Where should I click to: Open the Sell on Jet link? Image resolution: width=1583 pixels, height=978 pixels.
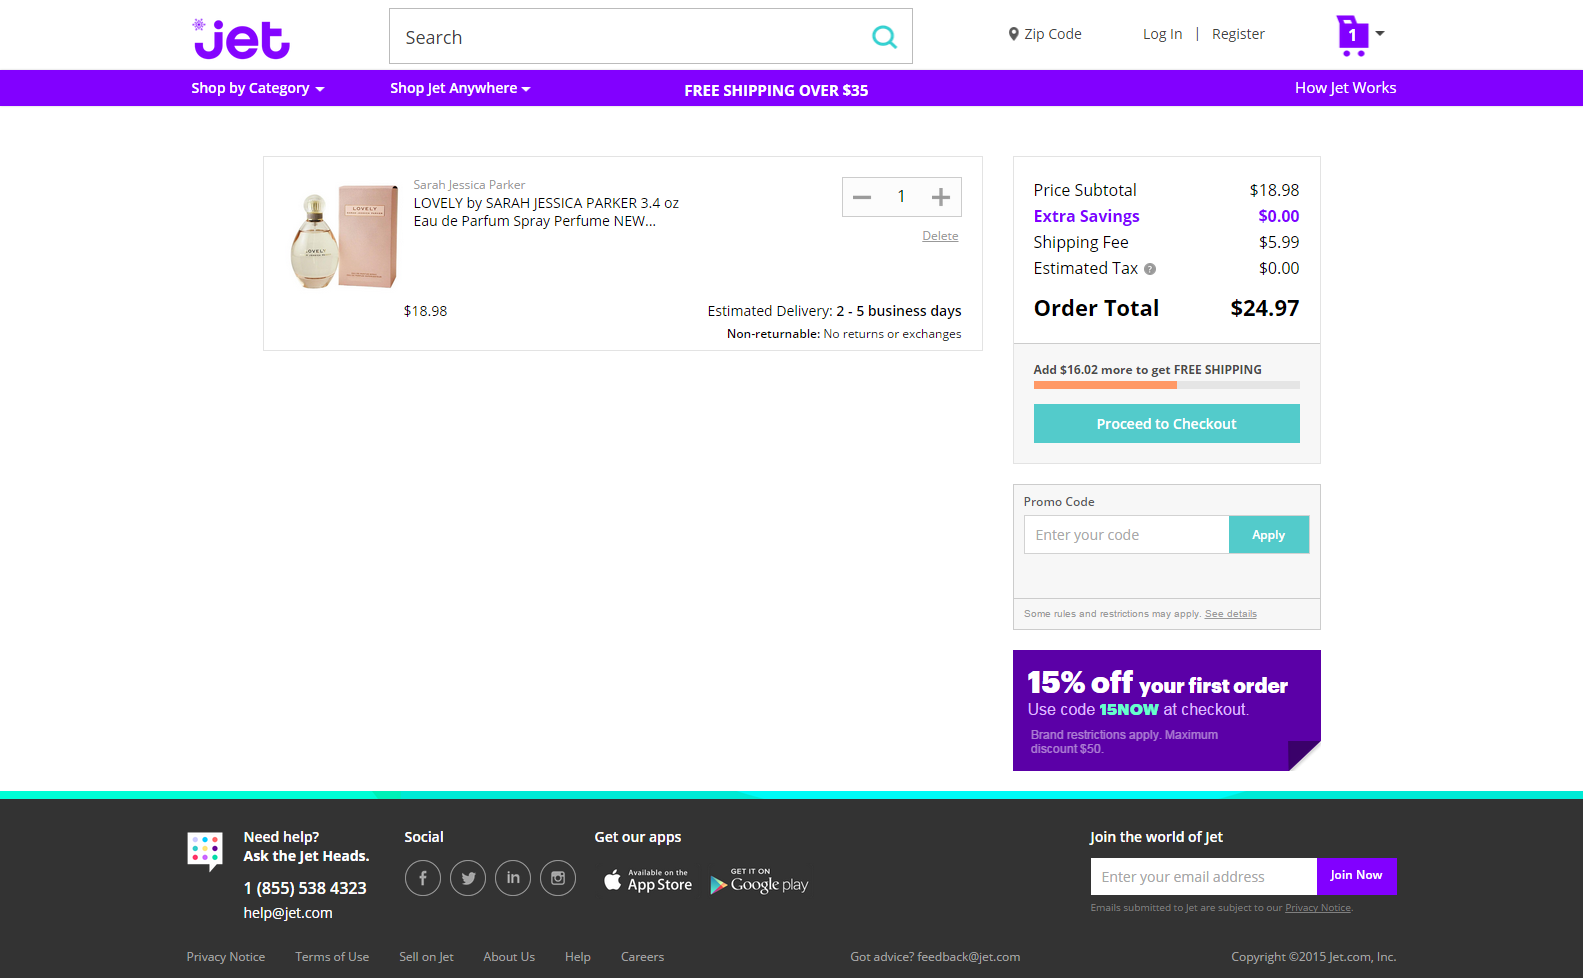[426, 957]
